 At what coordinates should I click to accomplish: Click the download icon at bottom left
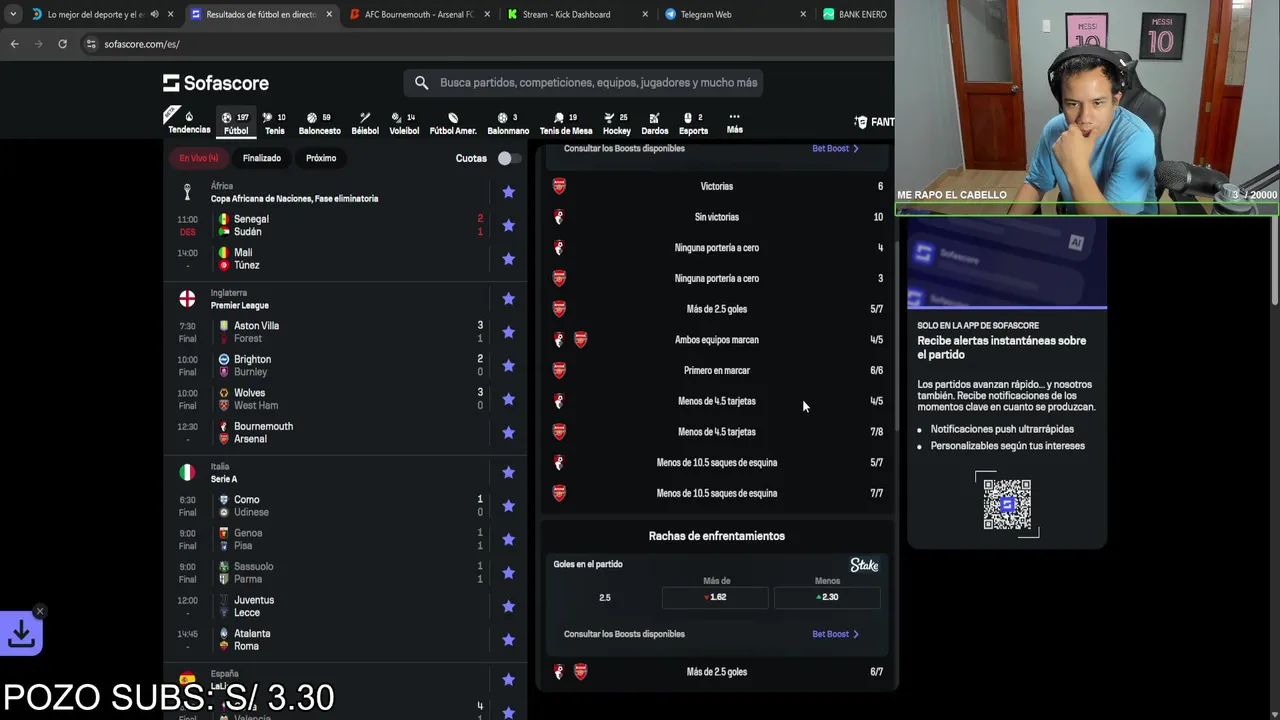21,633
